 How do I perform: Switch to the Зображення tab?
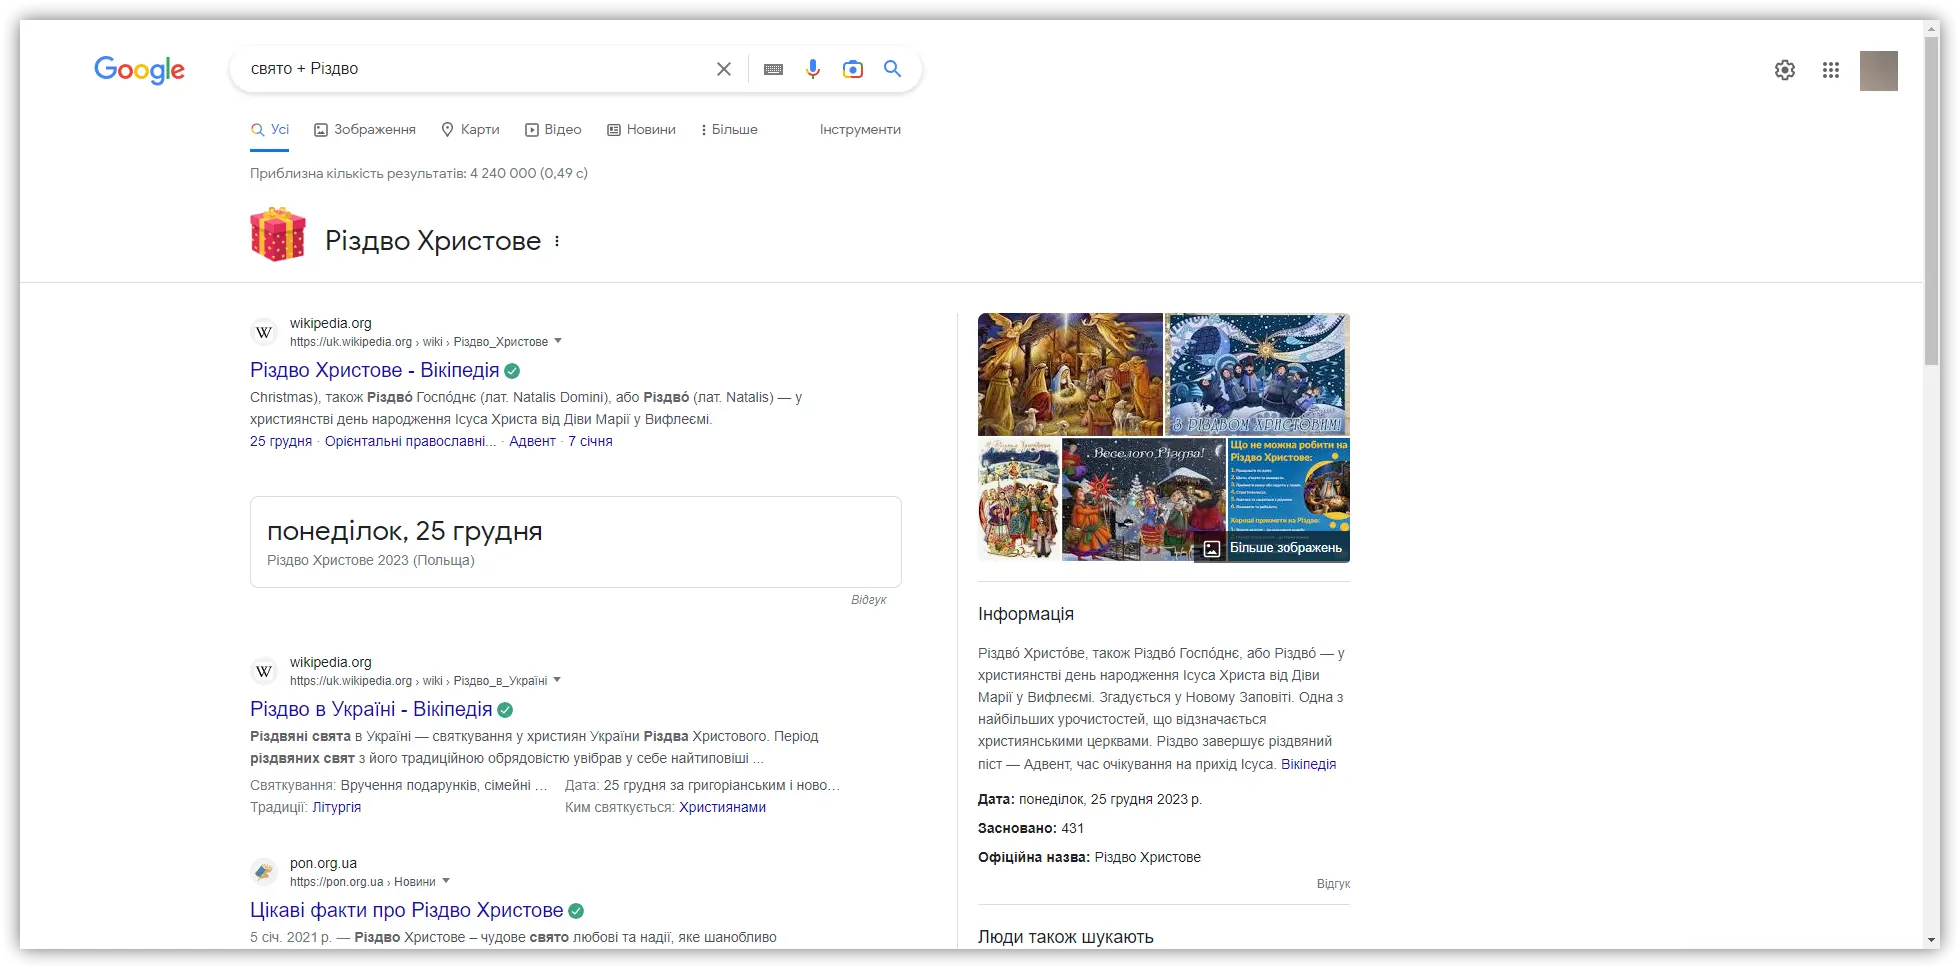pos(365,130)
